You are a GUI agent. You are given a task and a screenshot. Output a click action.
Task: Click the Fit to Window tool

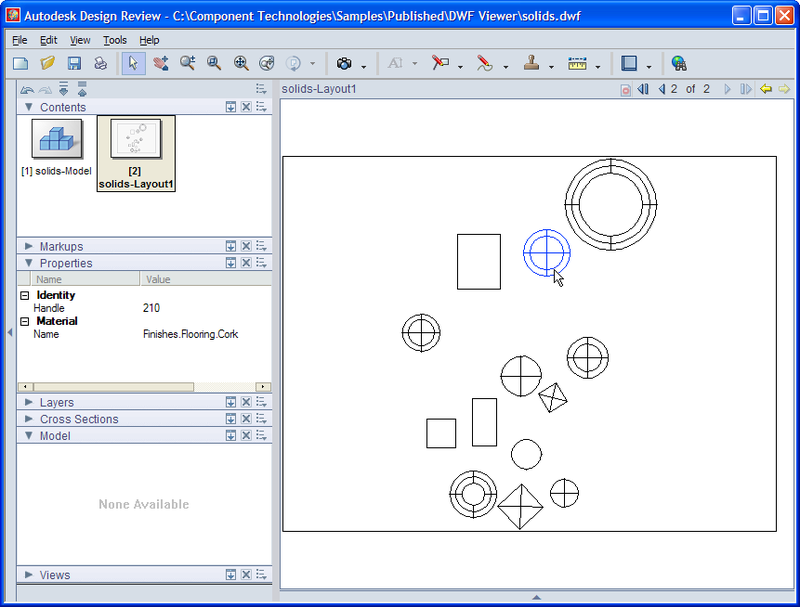point(241,63)
